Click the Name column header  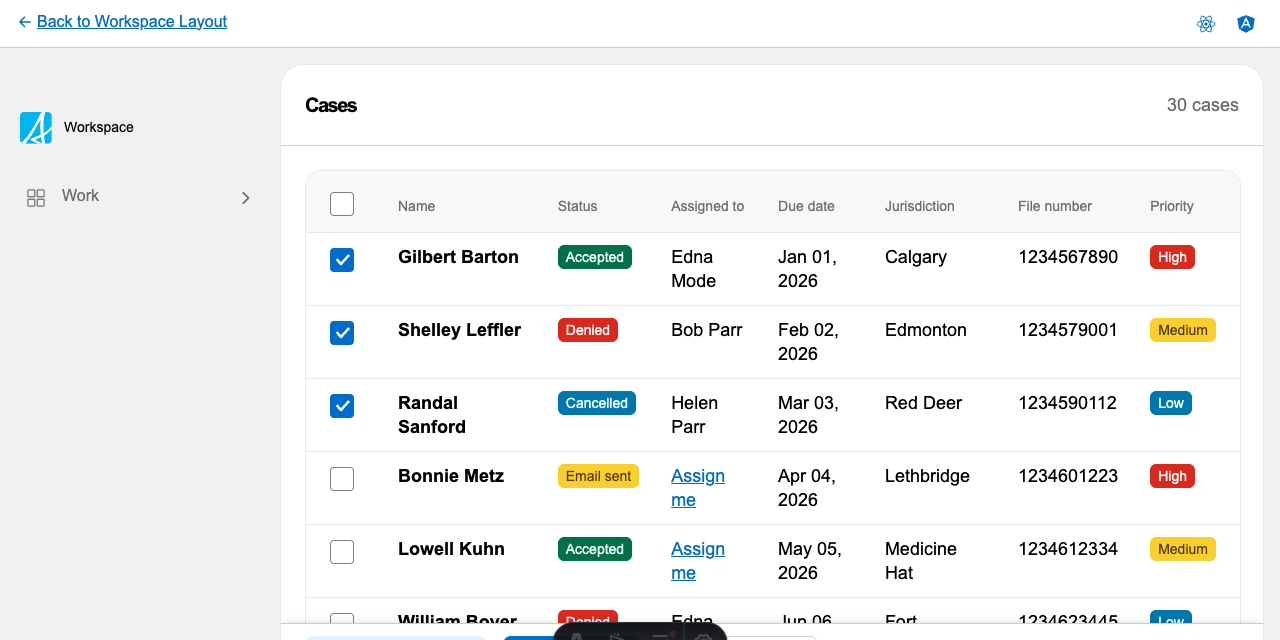416,206
